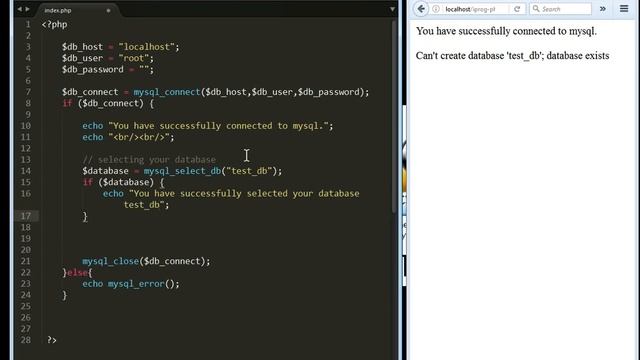
Task: Switch to next tab with right arrow
Action: (x=27, y=9)
